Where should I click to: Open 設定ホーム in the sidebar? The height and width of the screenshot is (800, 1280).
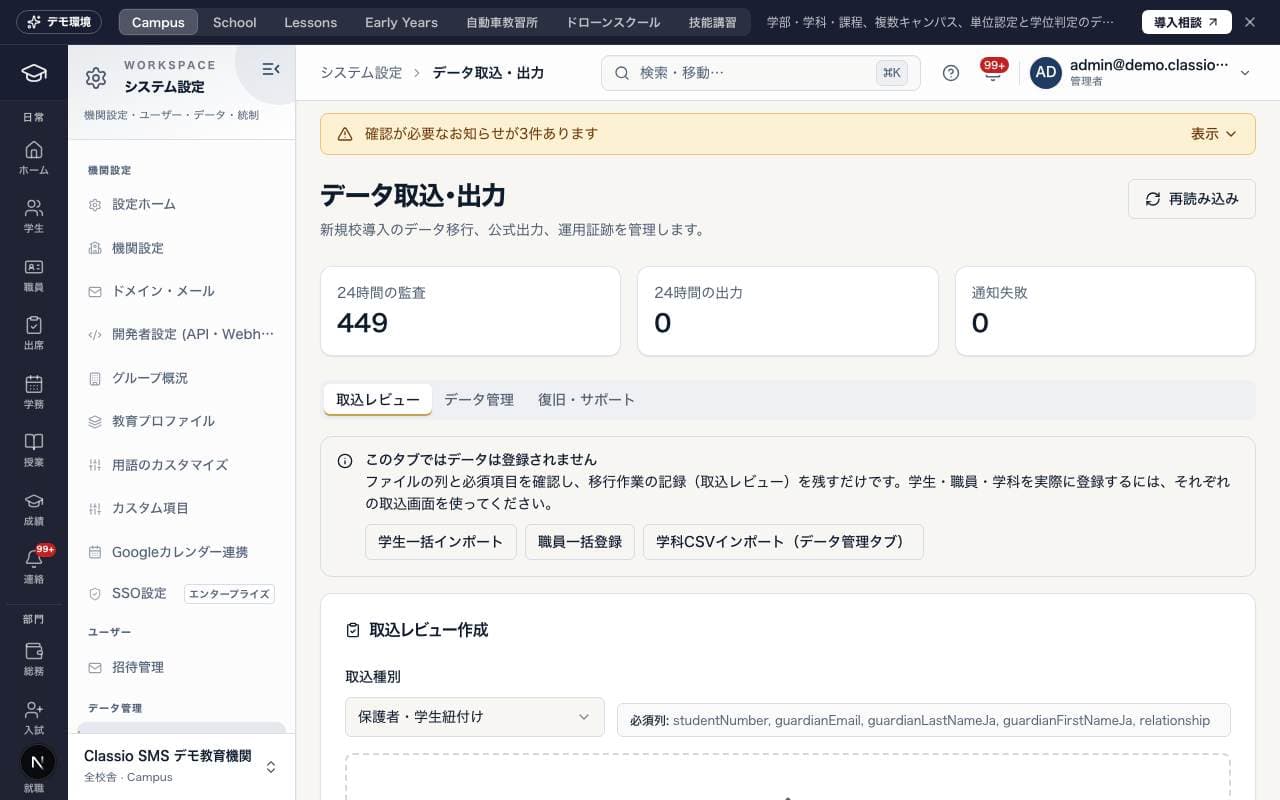click(x=181, y=204)
